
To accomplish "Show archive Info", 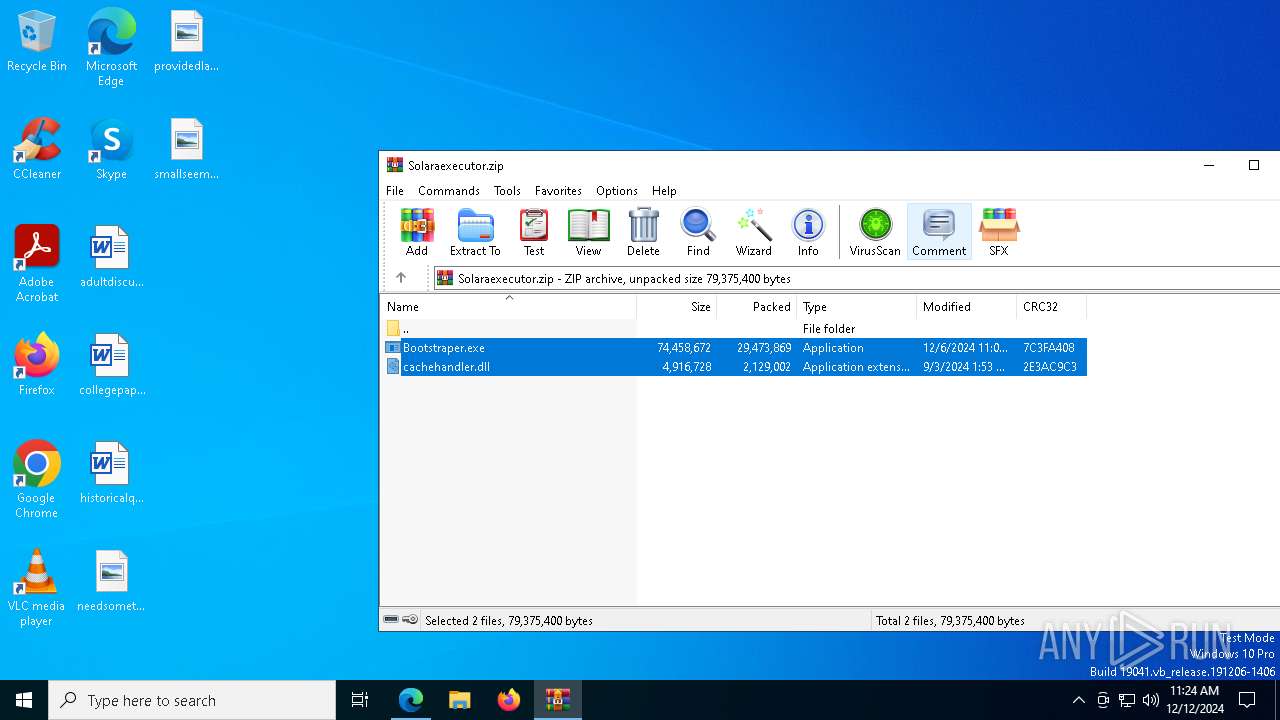I will [808, 232].
